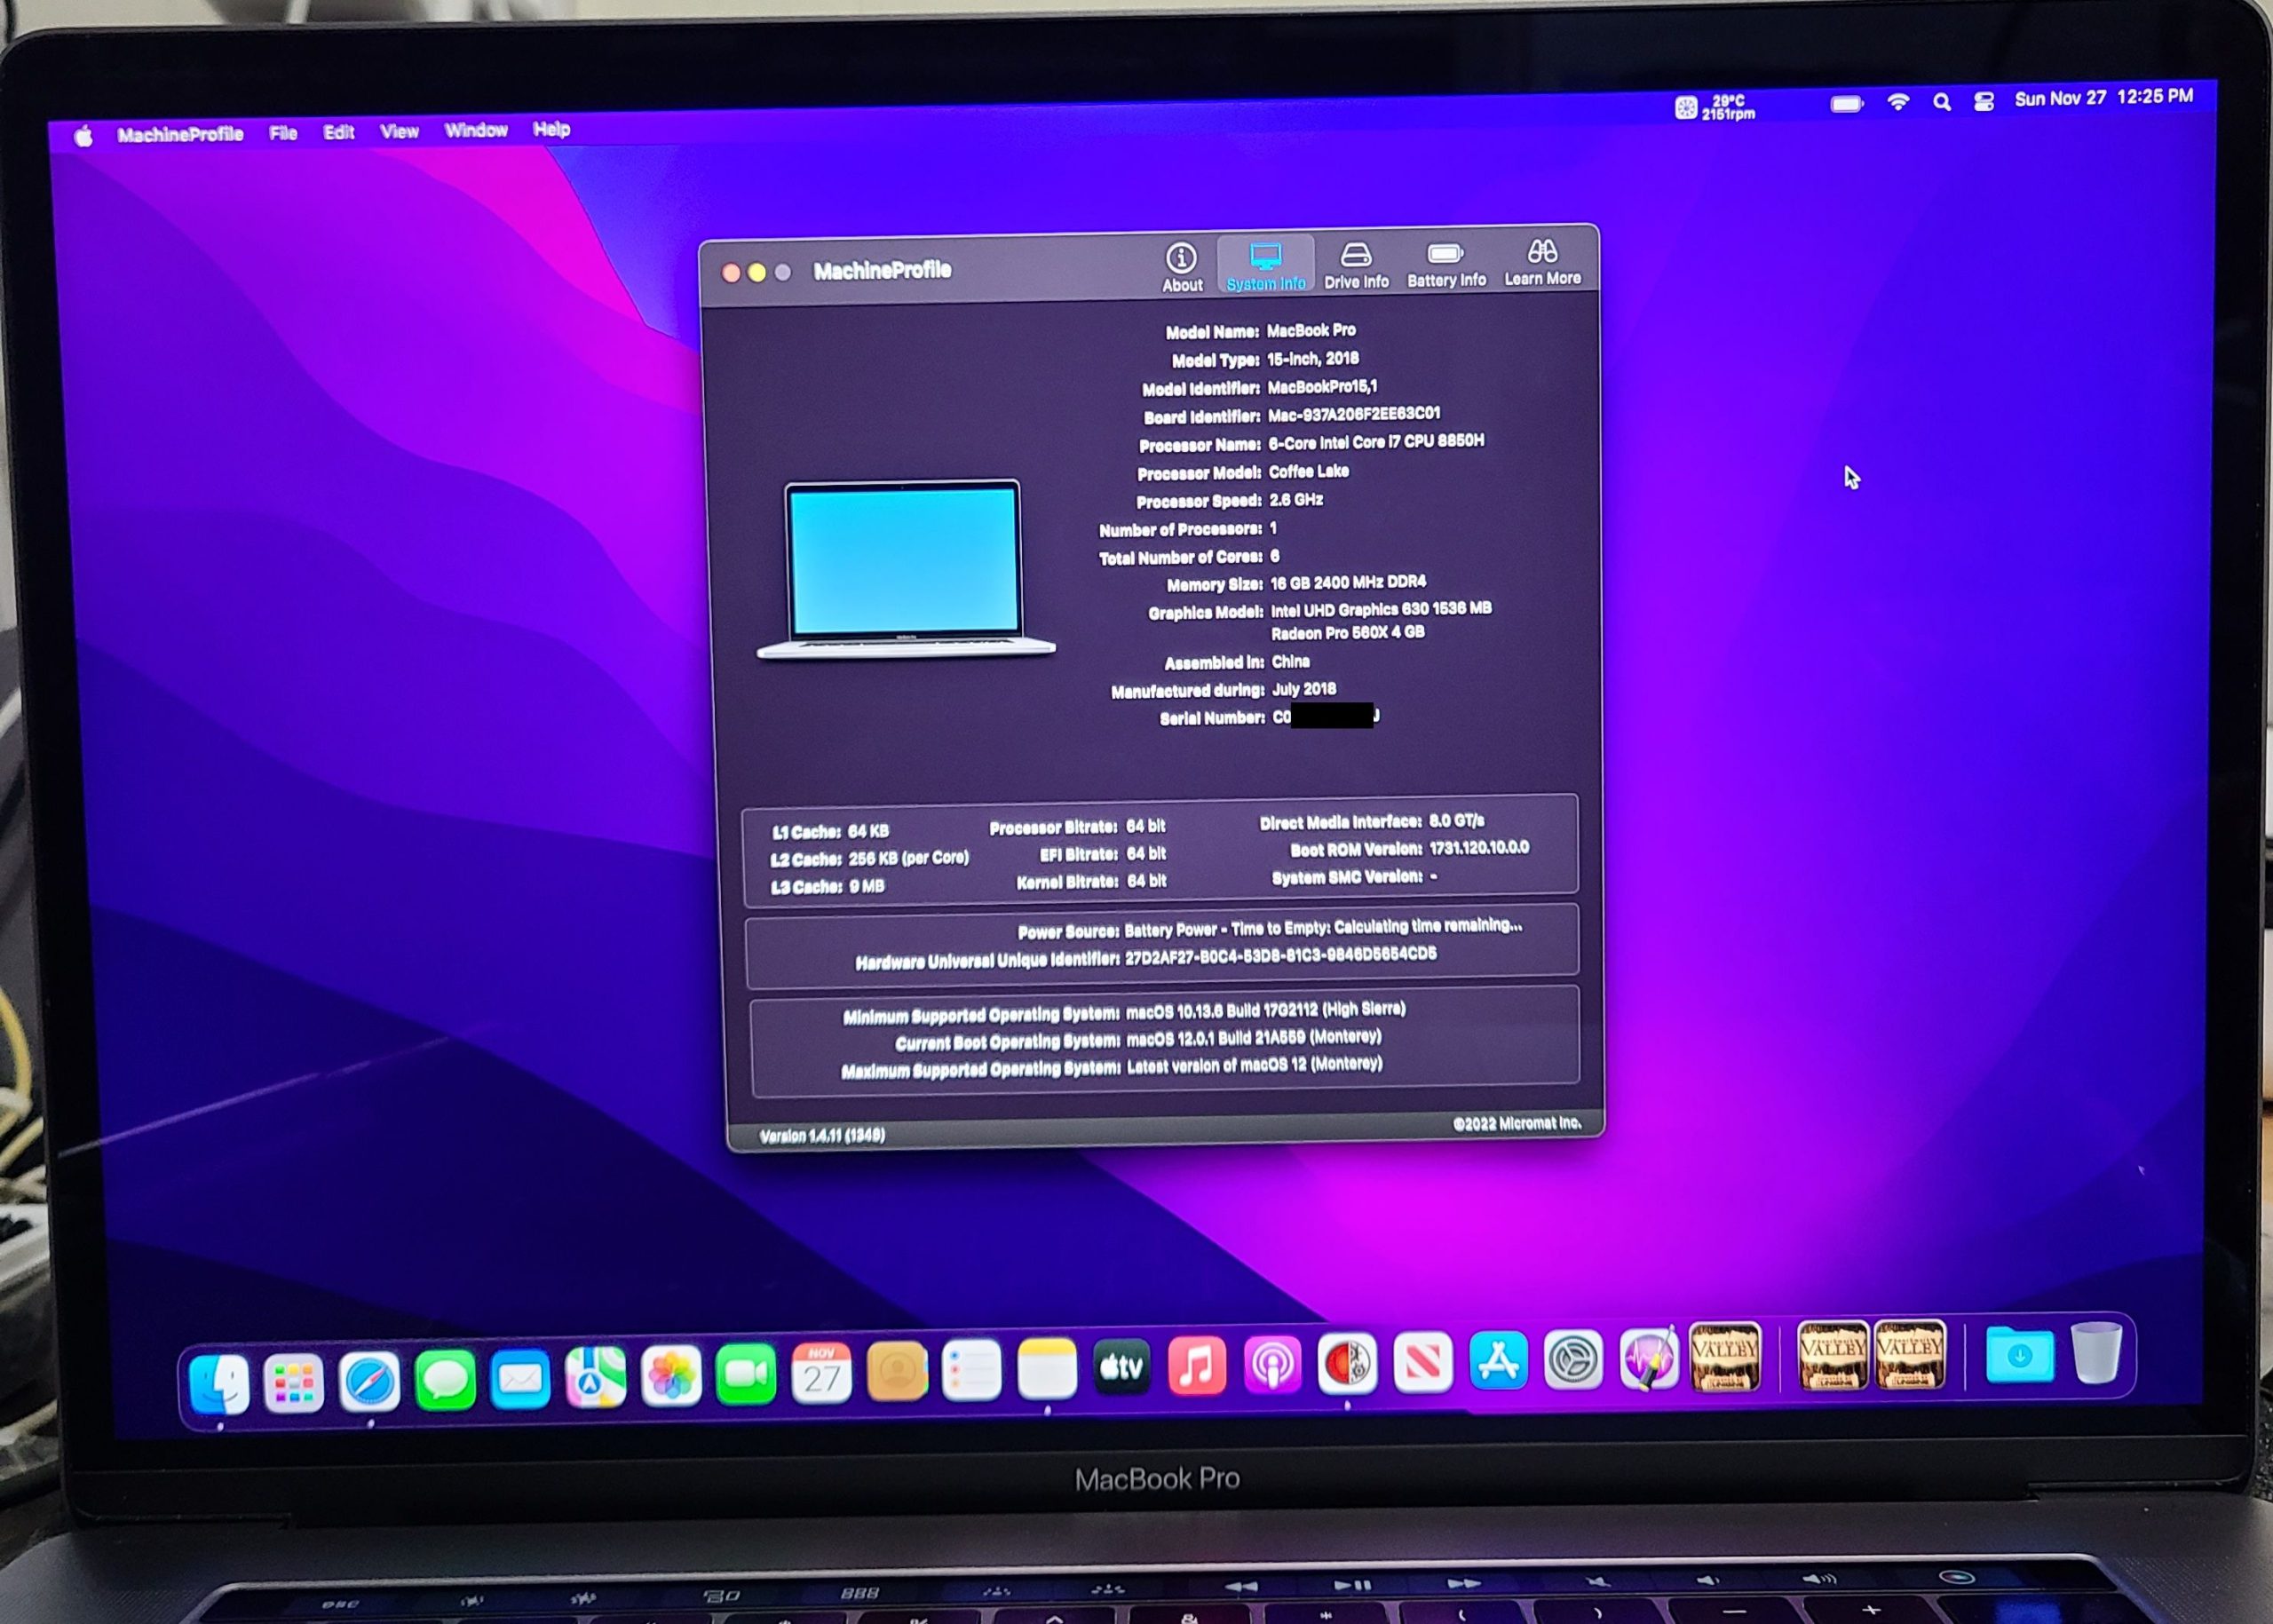Click the MacBook laptop image in MachineProfile
2273x1624 pixels.
point(905,571)
